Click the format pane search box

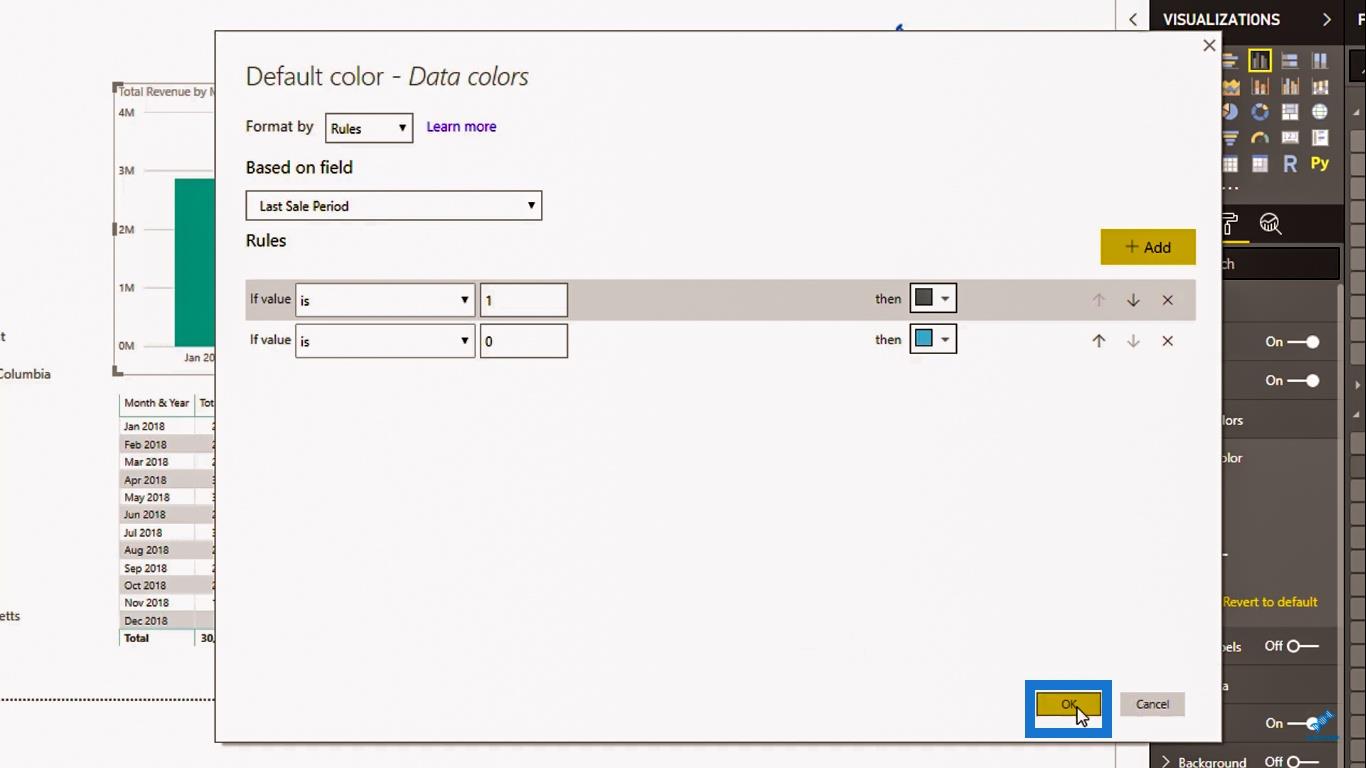[1280, 264]
